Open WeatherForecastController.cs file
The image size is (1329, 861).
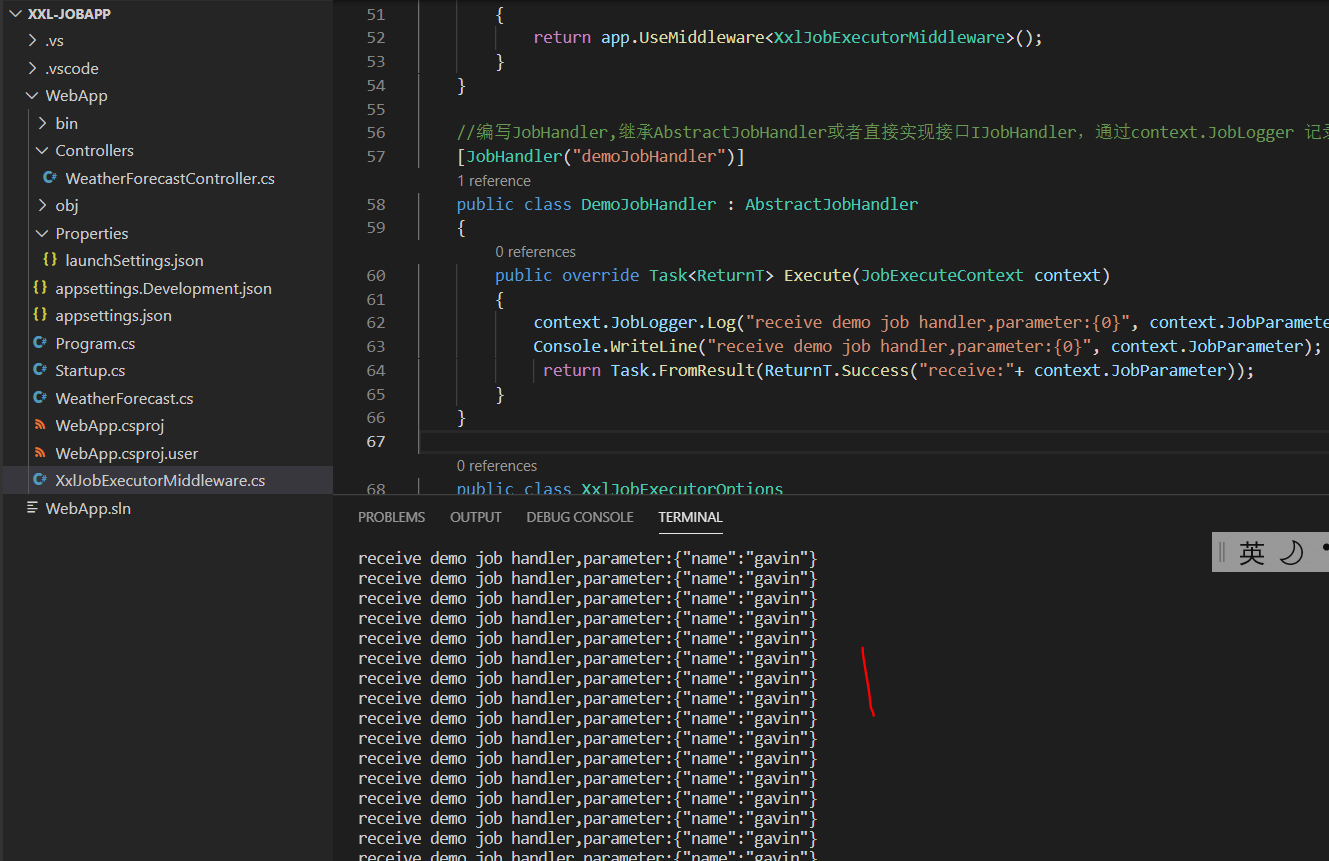tap(170, 179)
